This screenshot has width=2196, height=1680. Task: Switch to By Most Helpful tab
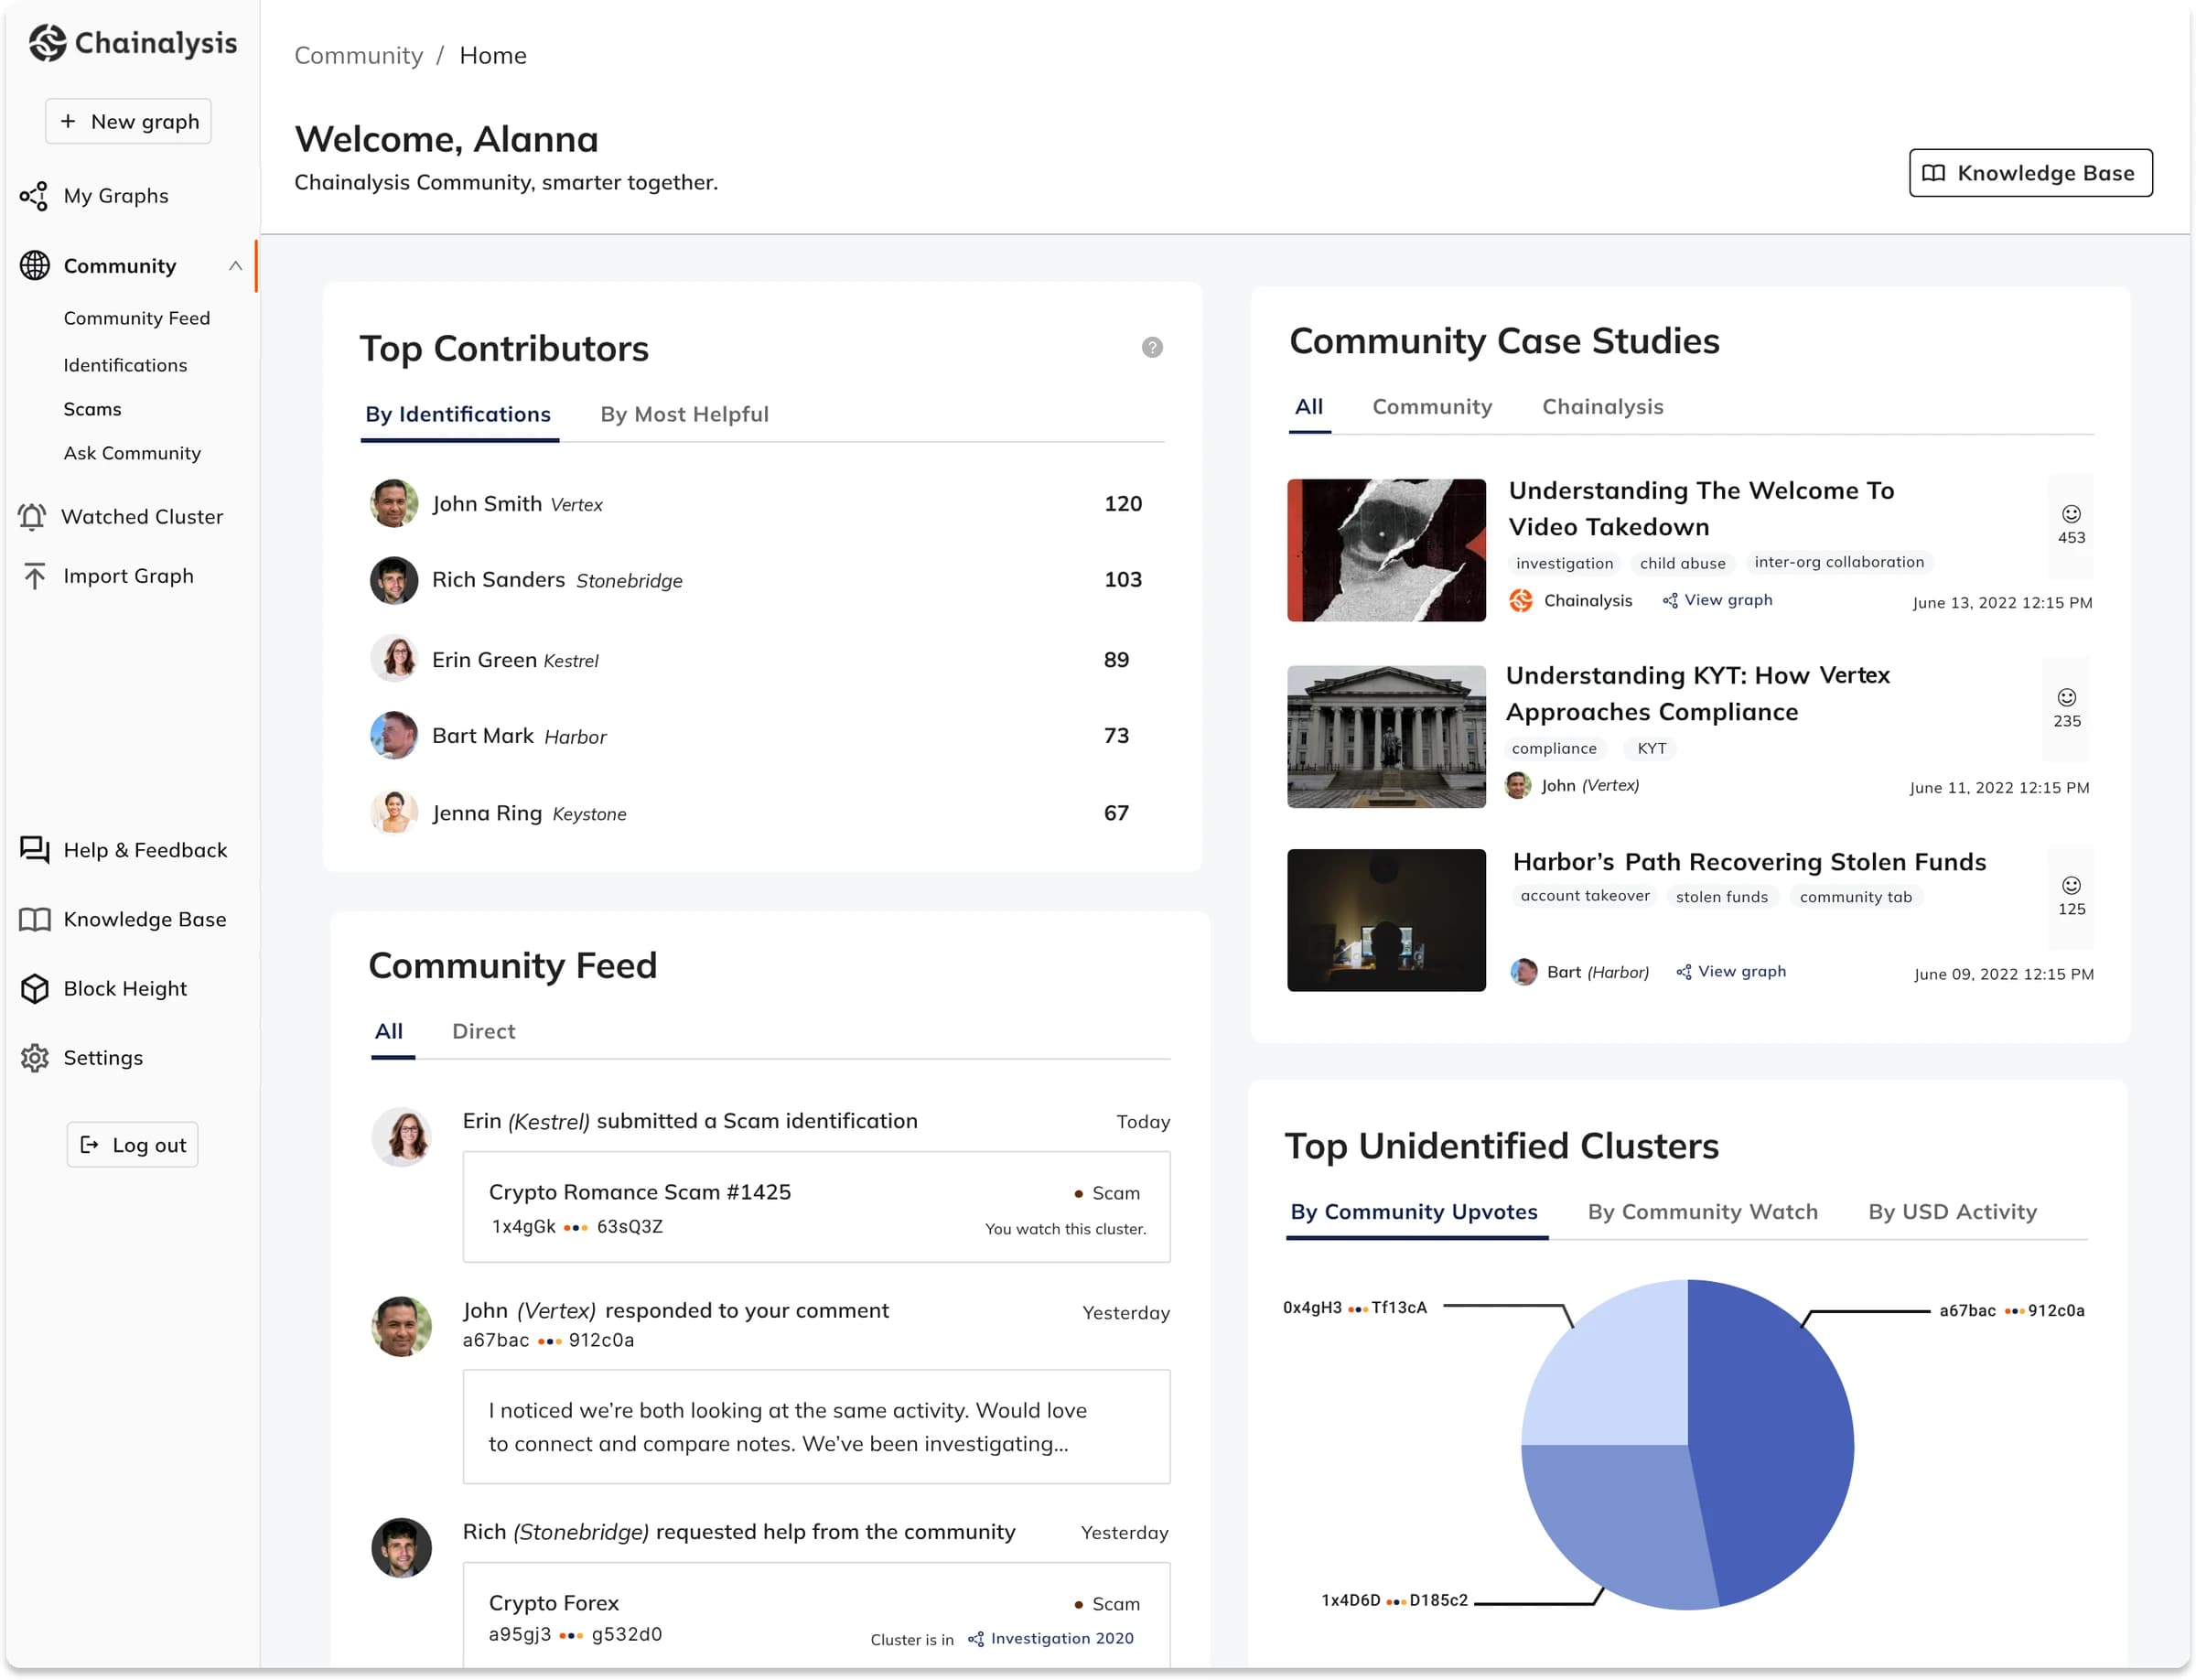coord(684,414)
